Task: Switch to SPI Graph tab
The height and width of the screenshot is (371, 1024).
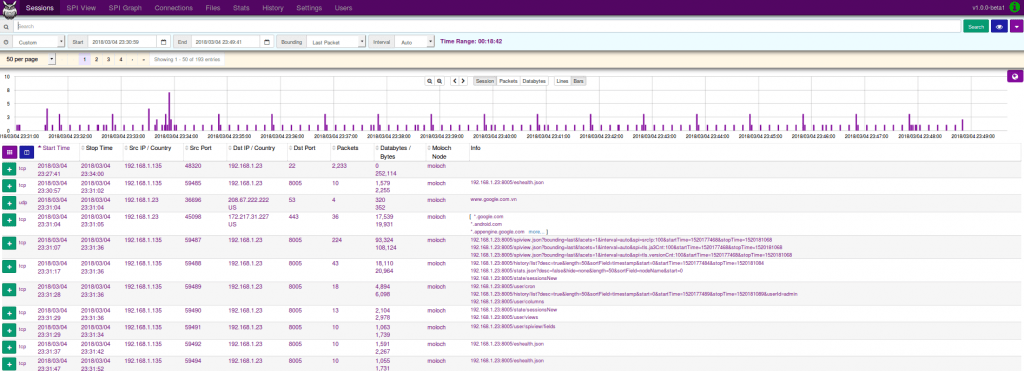Action: (125, 8)
